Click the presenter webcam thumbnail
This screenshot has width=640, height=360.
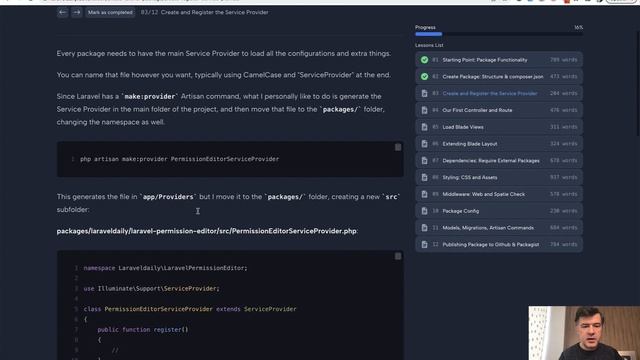point(584,333)
